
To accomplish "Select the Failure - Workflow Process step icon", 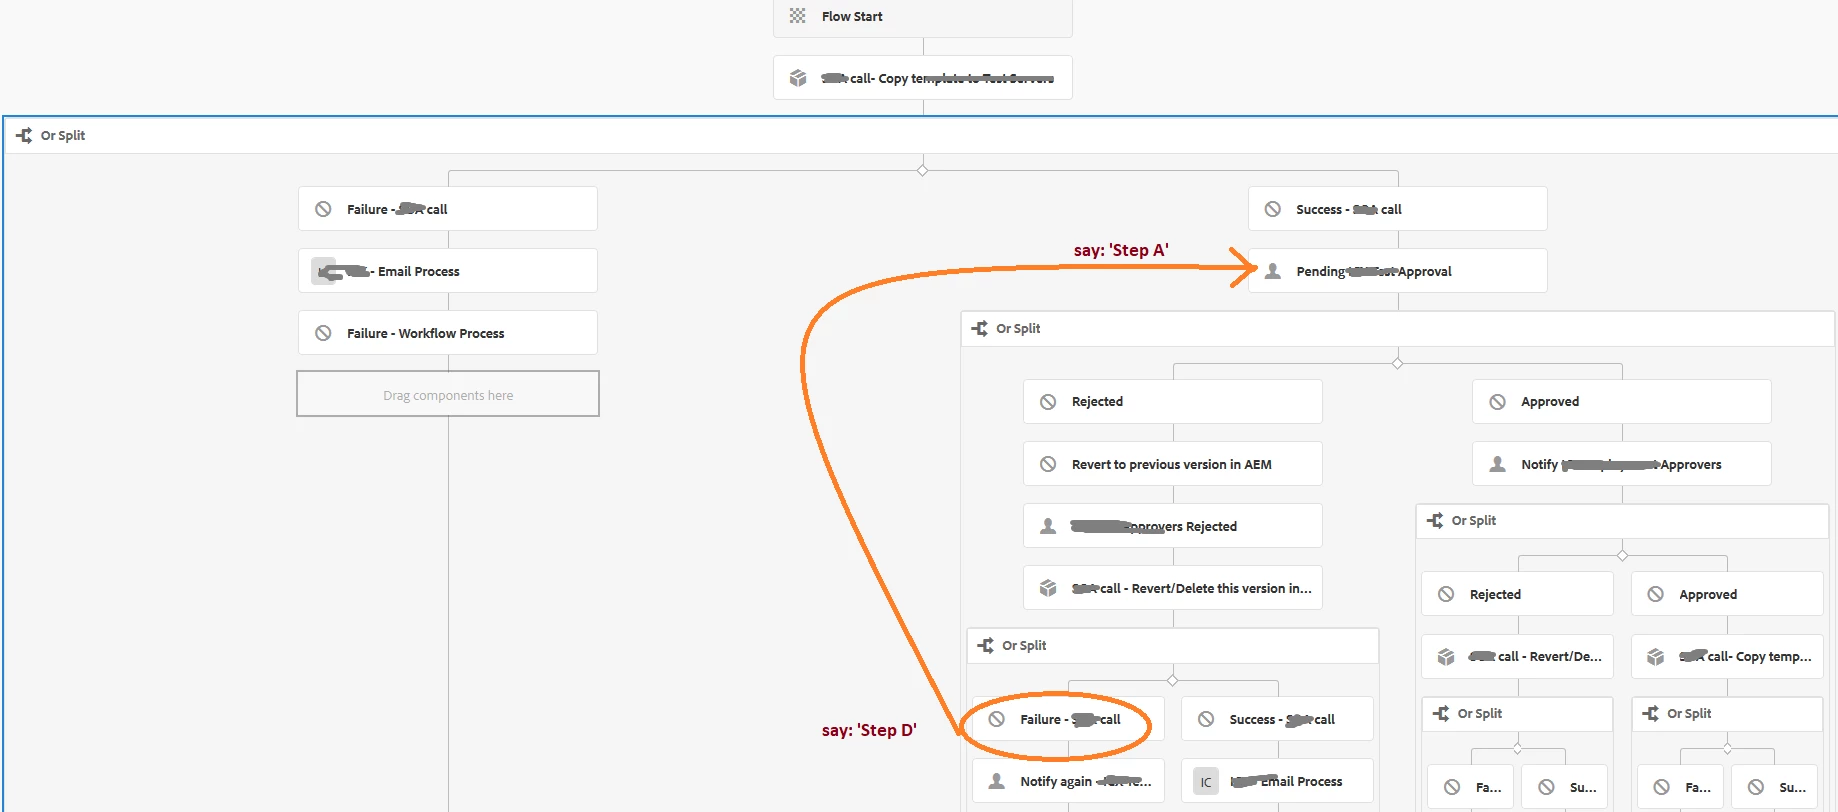I will click(323, 333).
